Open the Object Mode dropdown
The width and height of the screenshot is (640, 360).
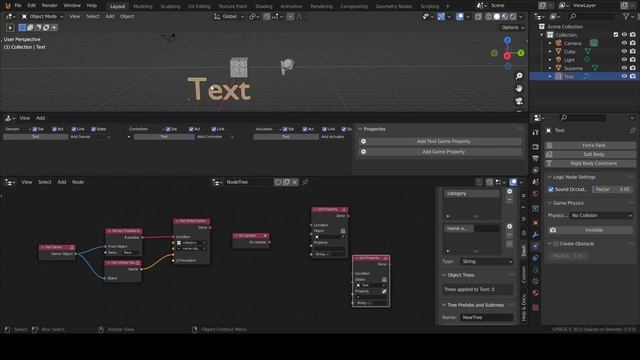(x=42, y=17)
